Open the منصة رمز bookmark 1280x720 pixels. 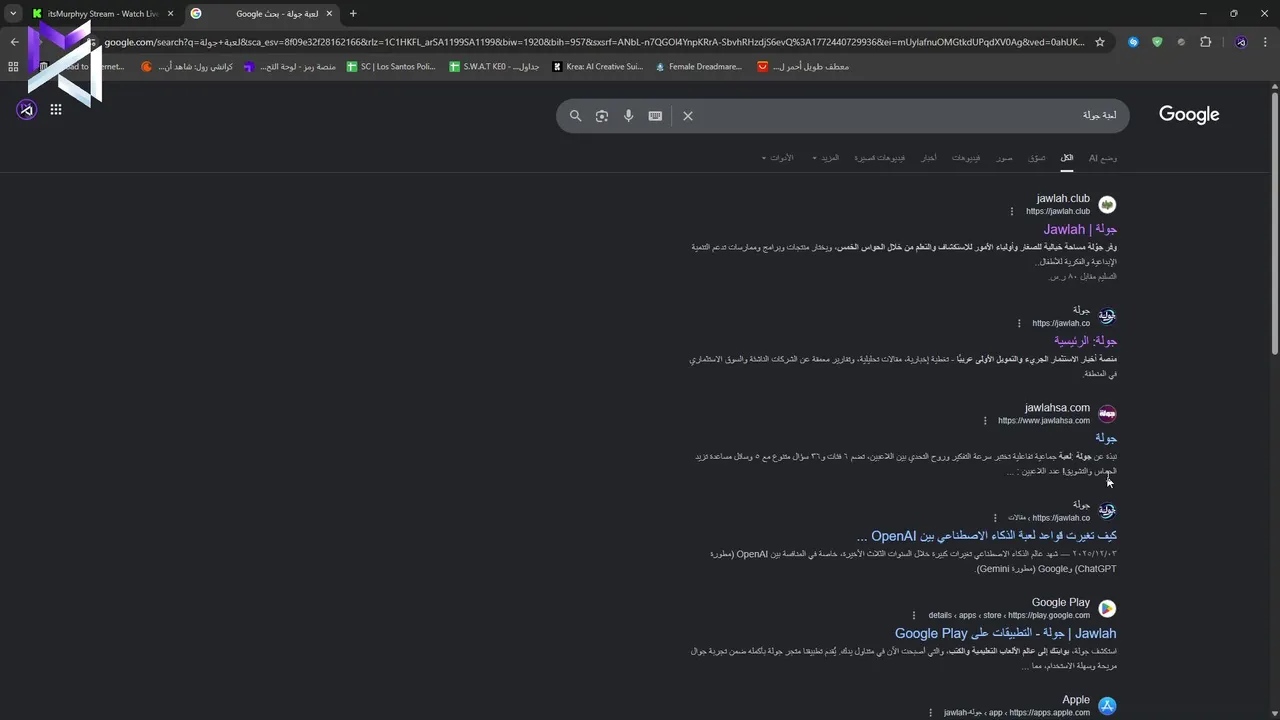coord(290,67)
